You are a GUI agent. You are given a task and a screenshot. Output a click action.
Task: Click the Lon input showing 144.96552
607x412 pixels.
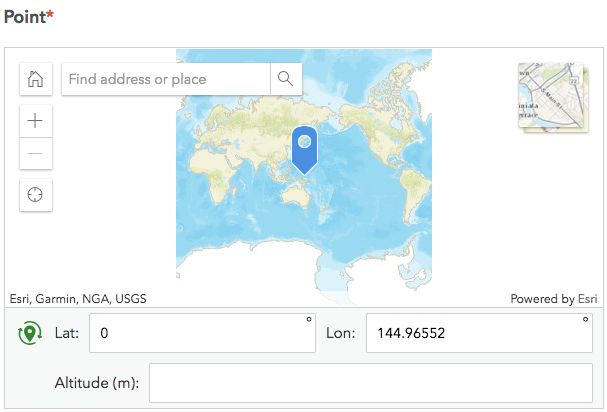[x=479, y=333]
